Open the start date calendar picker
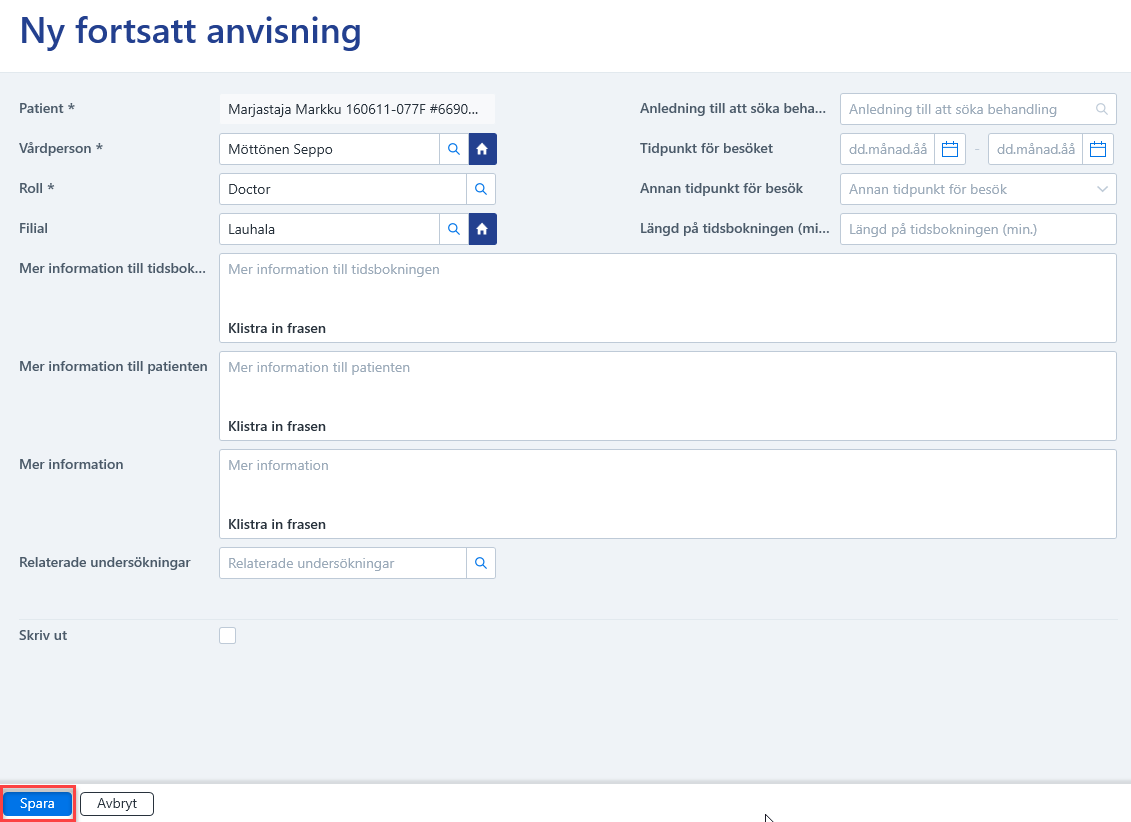1131x822 pixels. 950,149
